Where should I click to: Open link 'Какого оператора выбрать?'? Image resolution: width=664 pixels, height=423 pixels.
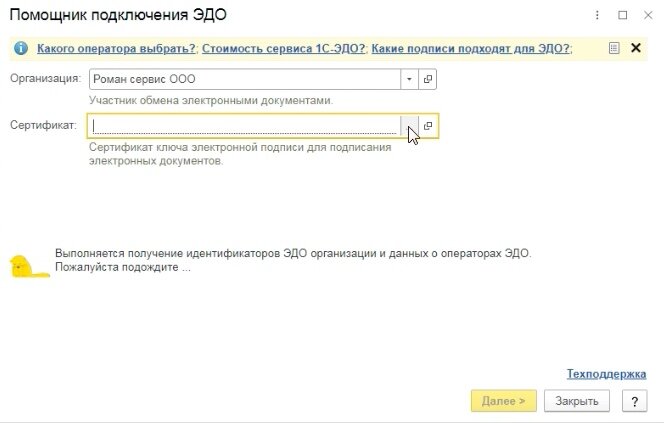click(116, 48)
